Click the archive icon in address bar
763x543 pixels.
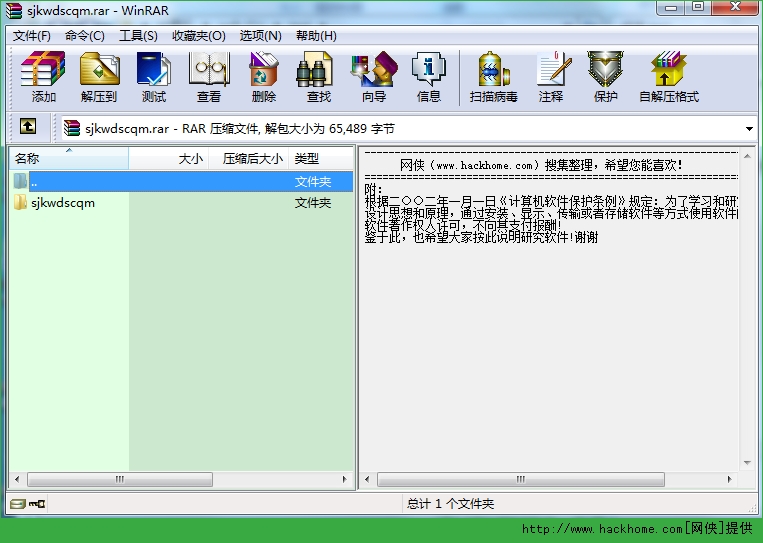click(x=72, y=128)
